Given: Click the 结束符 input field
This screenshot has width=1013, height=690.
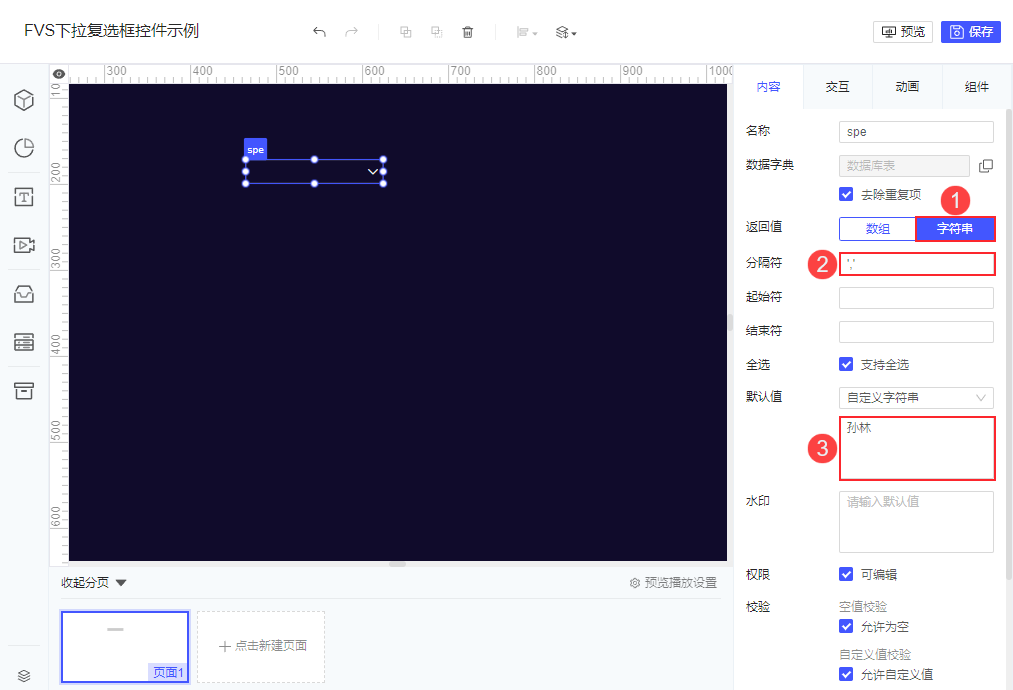Looking at the screenshot, I should pyautogui.click(x=916, y=331).
